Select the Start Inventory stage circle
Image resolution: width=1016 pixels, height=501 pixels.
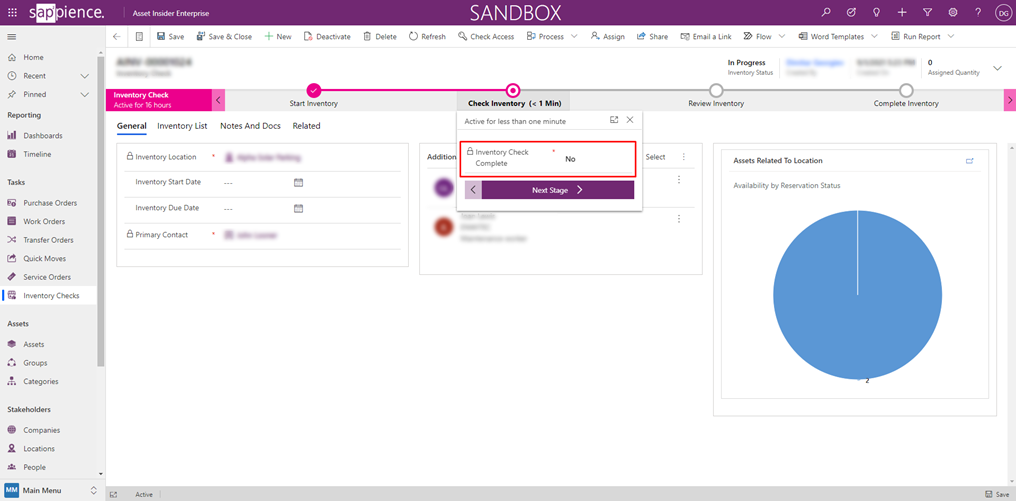314,90
